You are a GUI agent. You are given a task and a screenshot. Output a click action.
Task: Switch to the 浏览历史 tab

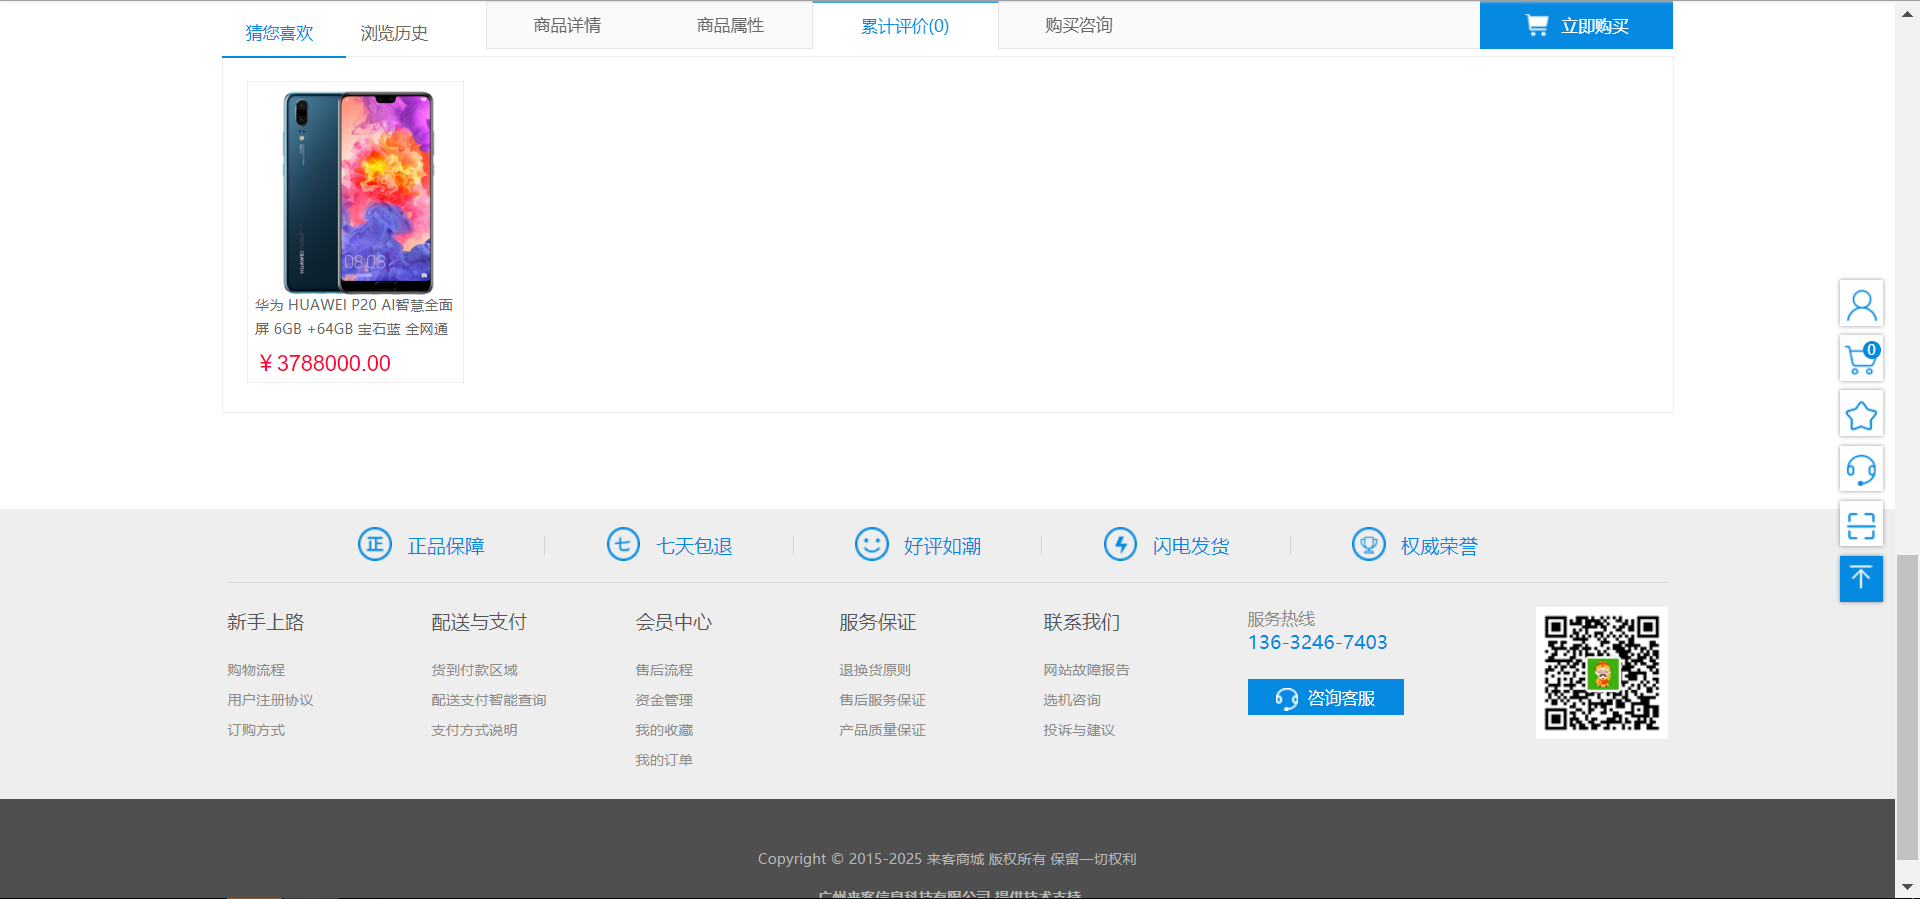point(394,33)
